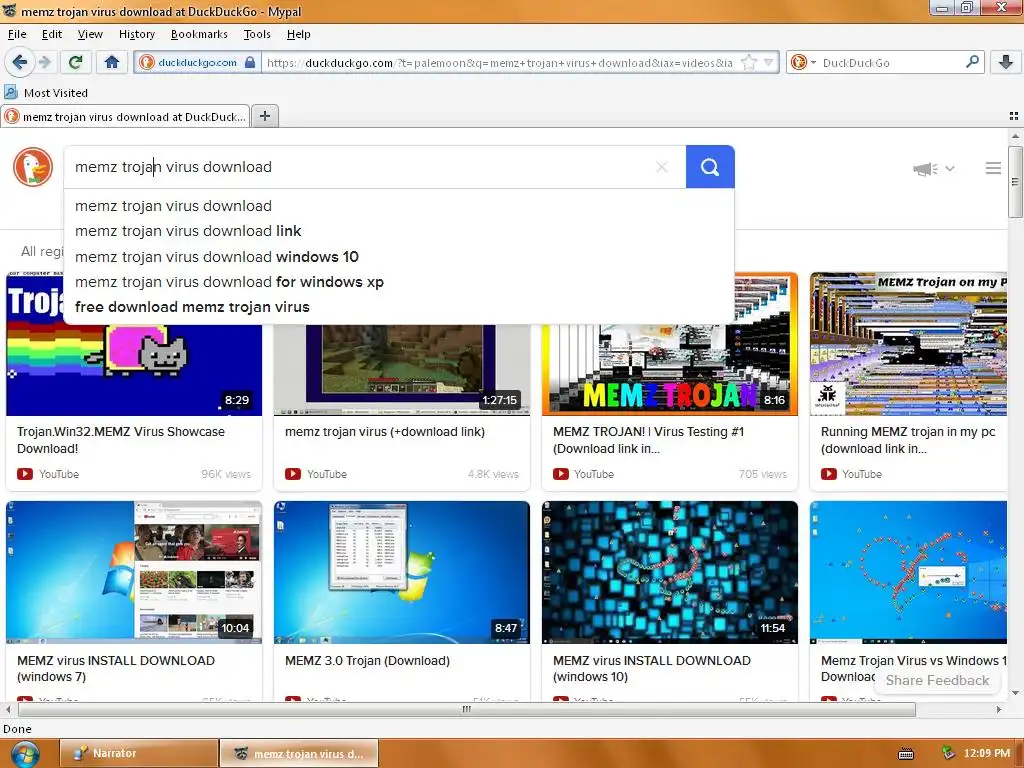Choose suggestion 'memz trojan virus download link'
The image size is (1024, 768).
point(188,231)
